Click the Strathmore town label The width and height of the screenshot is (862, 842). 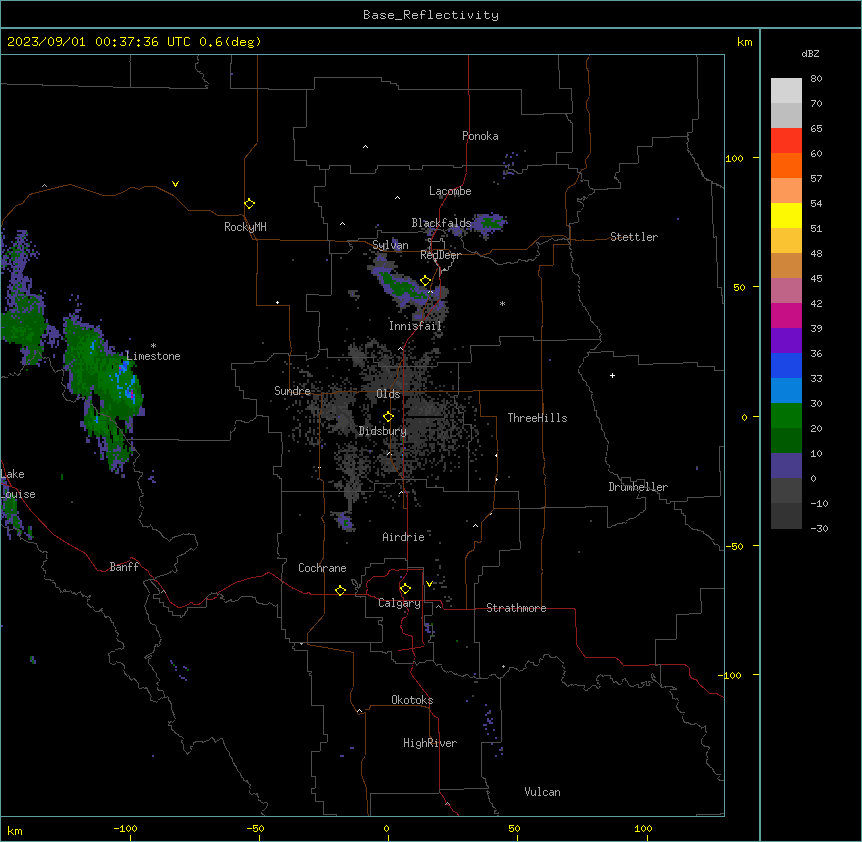point(516,608)
